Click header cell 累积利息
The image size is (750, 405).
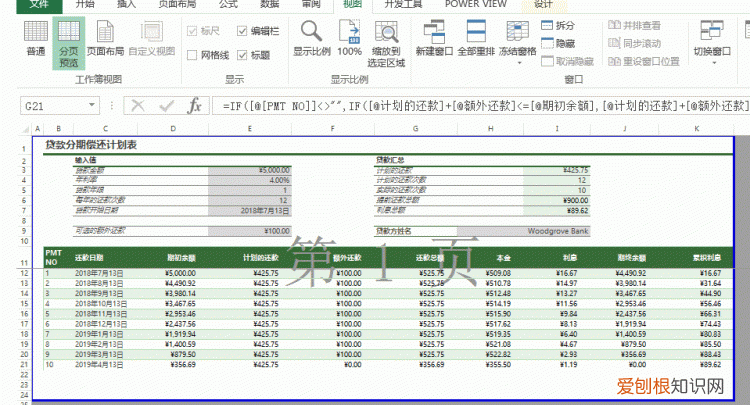pos(707,258)
